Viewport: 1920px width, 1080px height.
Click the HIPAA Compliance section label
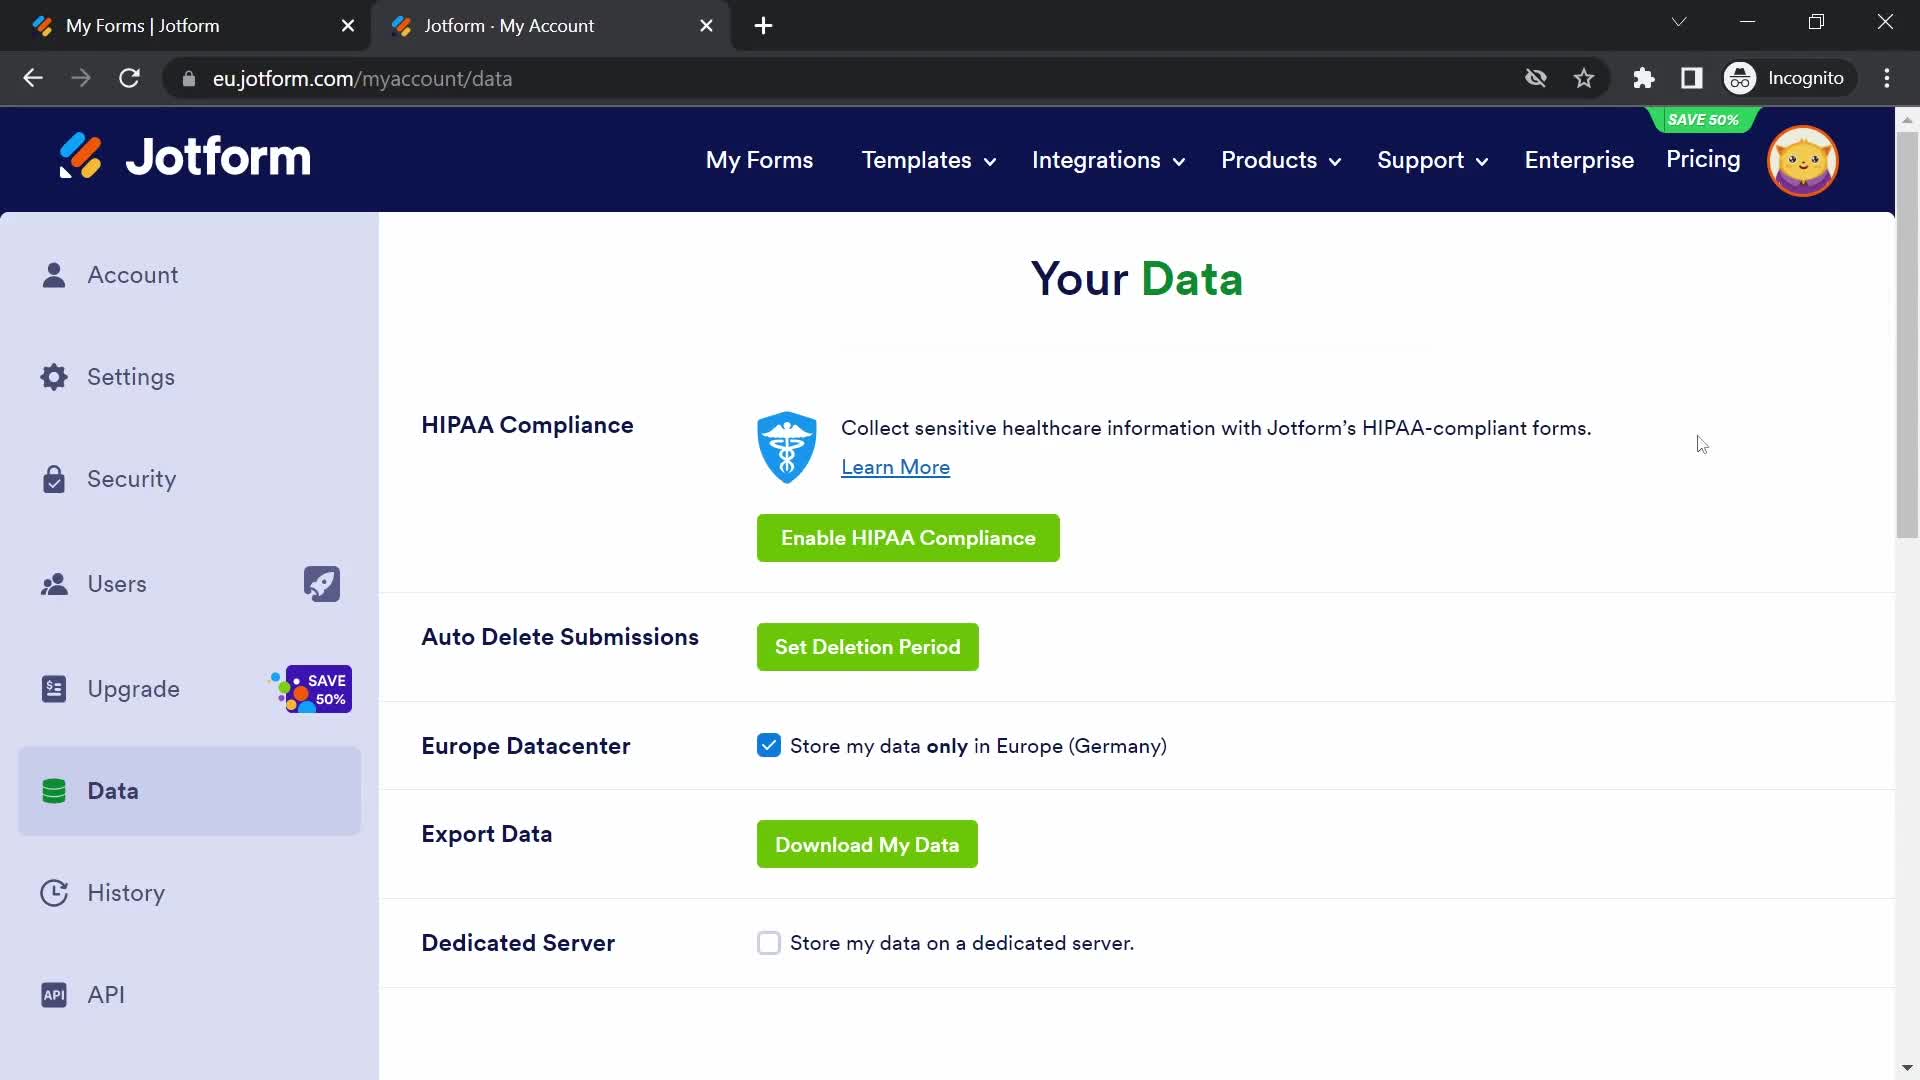(x=527, y=425)
